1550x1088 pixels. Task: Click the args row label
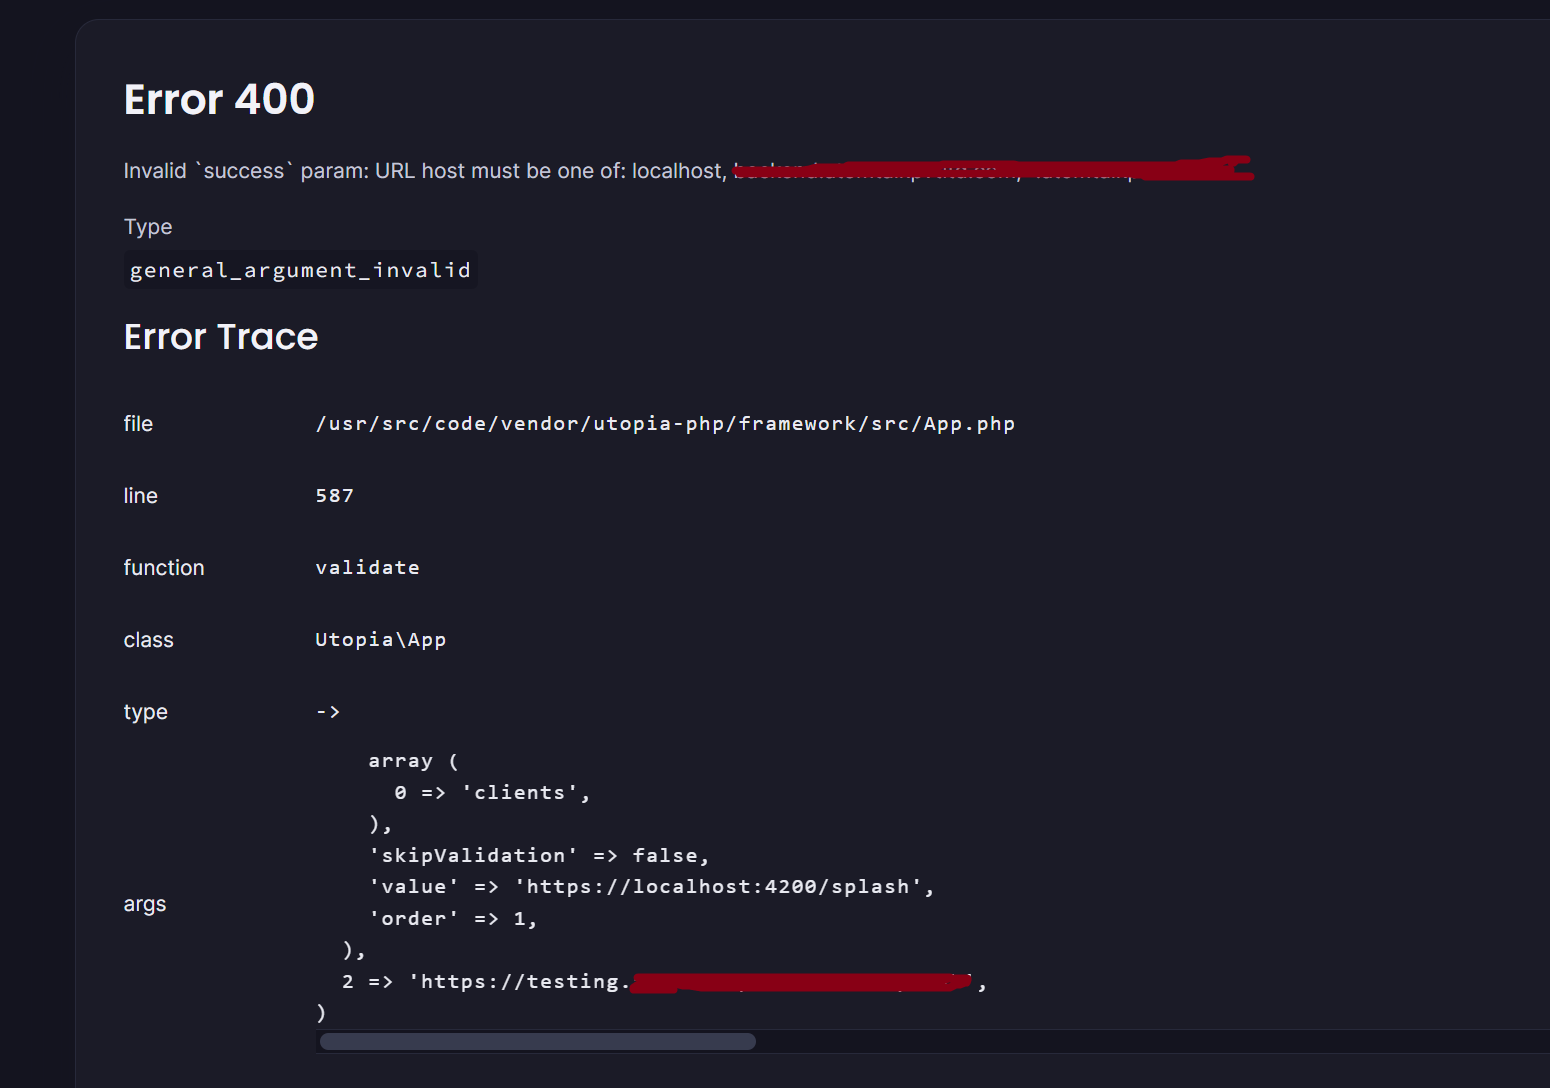point(144,903)
